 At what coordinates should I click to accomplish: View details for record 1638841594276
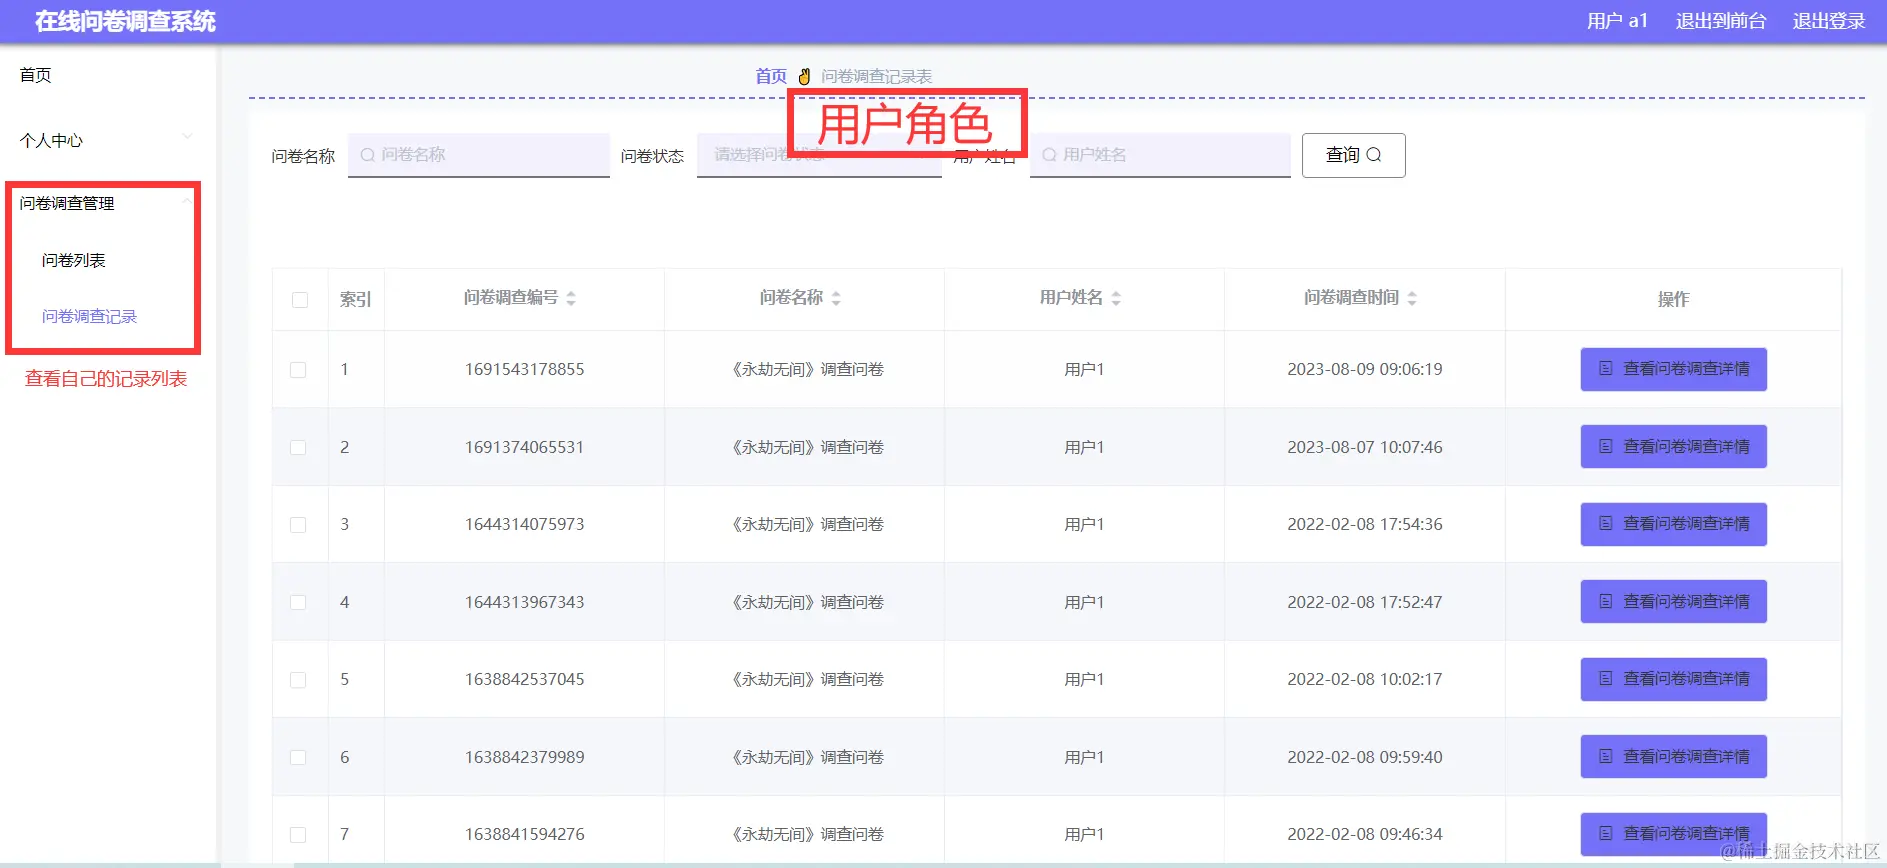click(1674, 834)
